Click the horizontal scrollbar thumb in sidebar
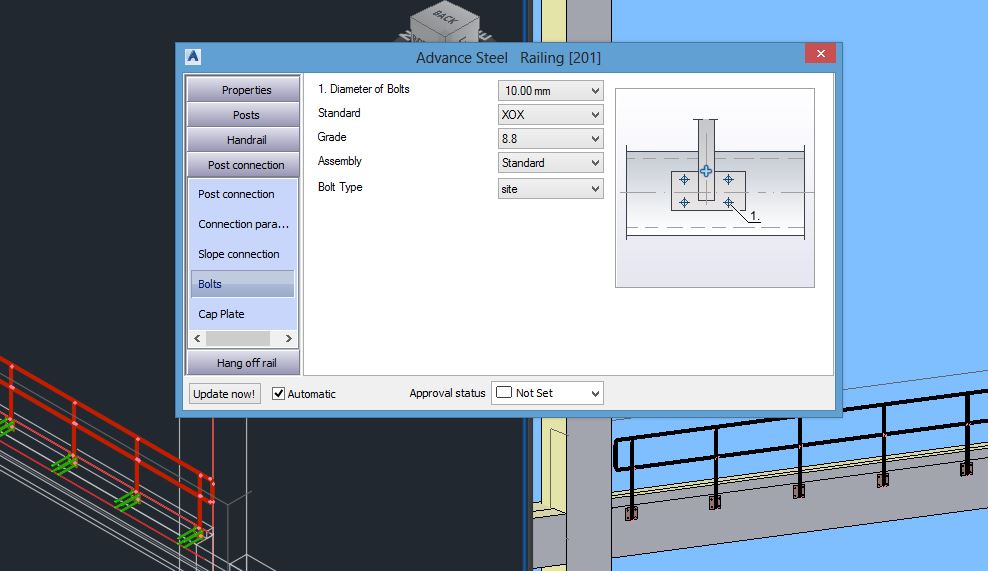The image size is (988, 571). pos(238,338)
